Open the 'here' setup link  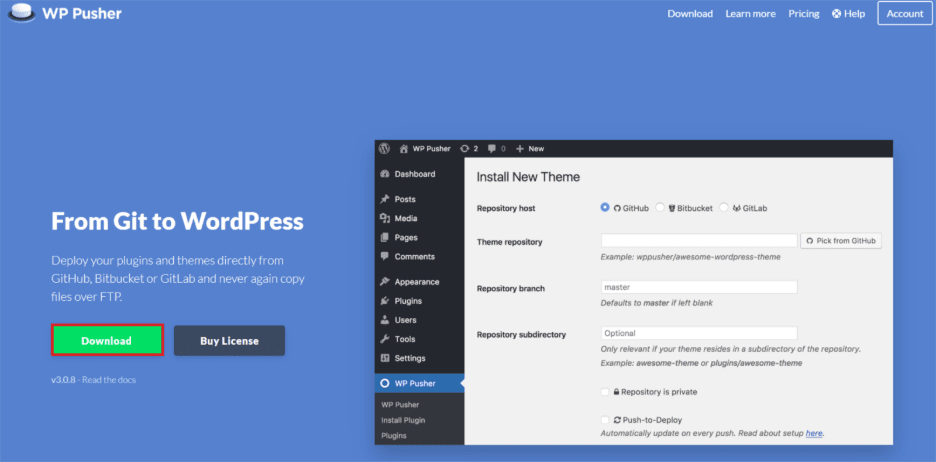tap(814, 433)
